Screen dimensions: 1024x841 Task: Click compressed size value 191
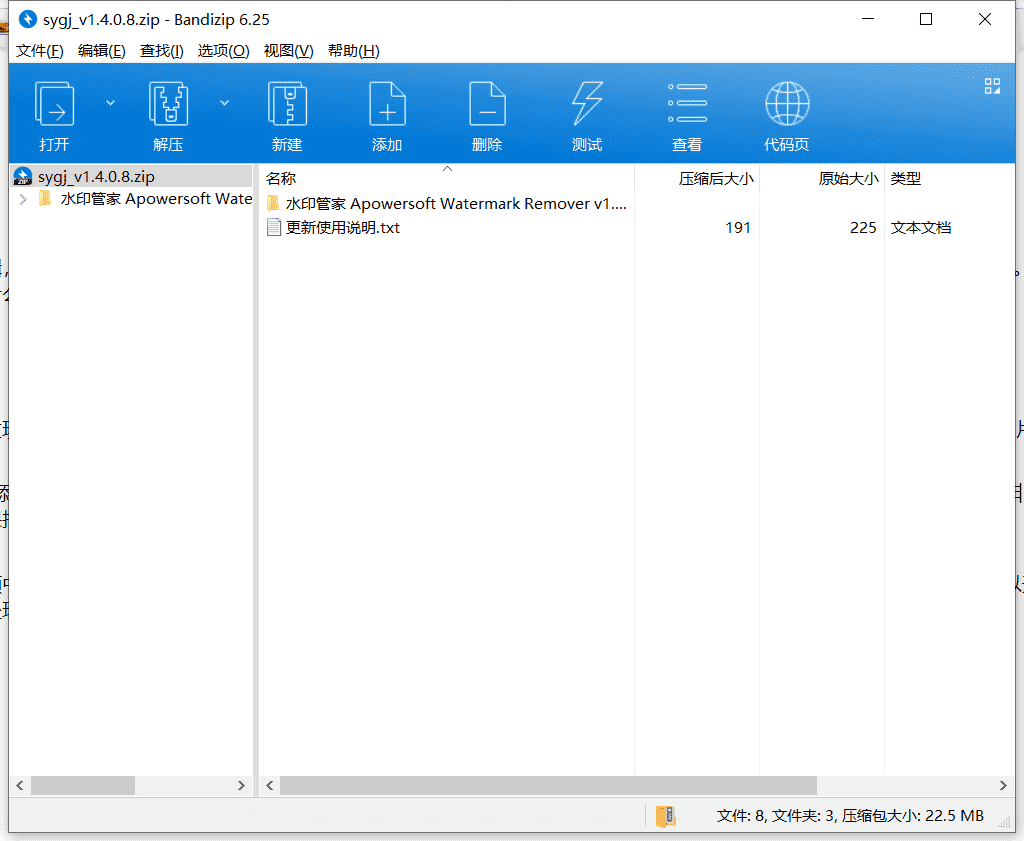coord(738,228)
